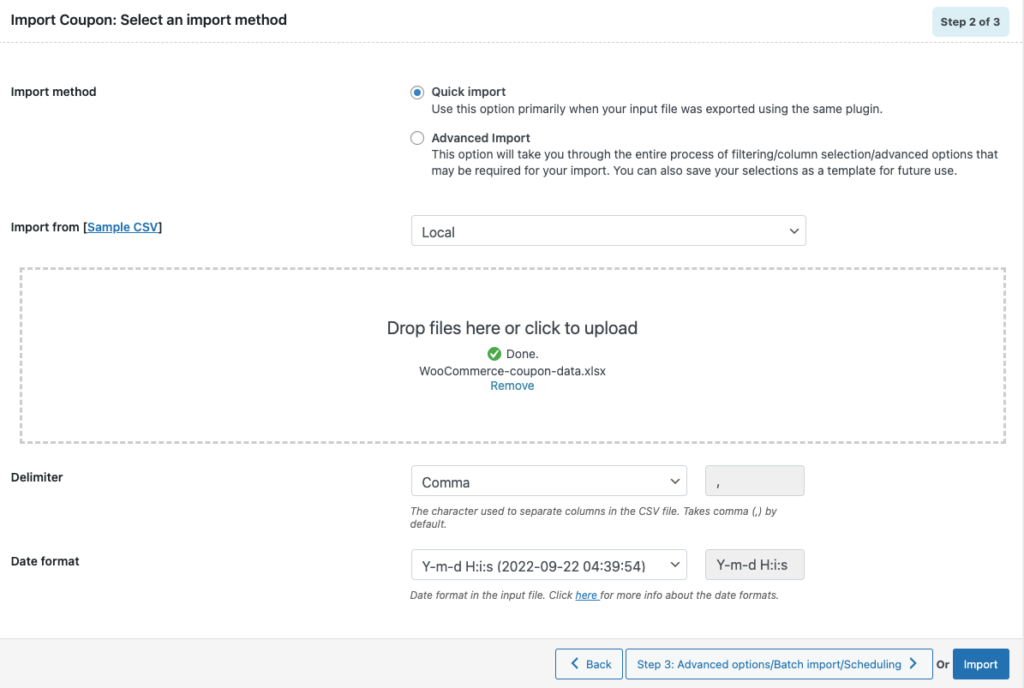Click the Date format field label

45,561
